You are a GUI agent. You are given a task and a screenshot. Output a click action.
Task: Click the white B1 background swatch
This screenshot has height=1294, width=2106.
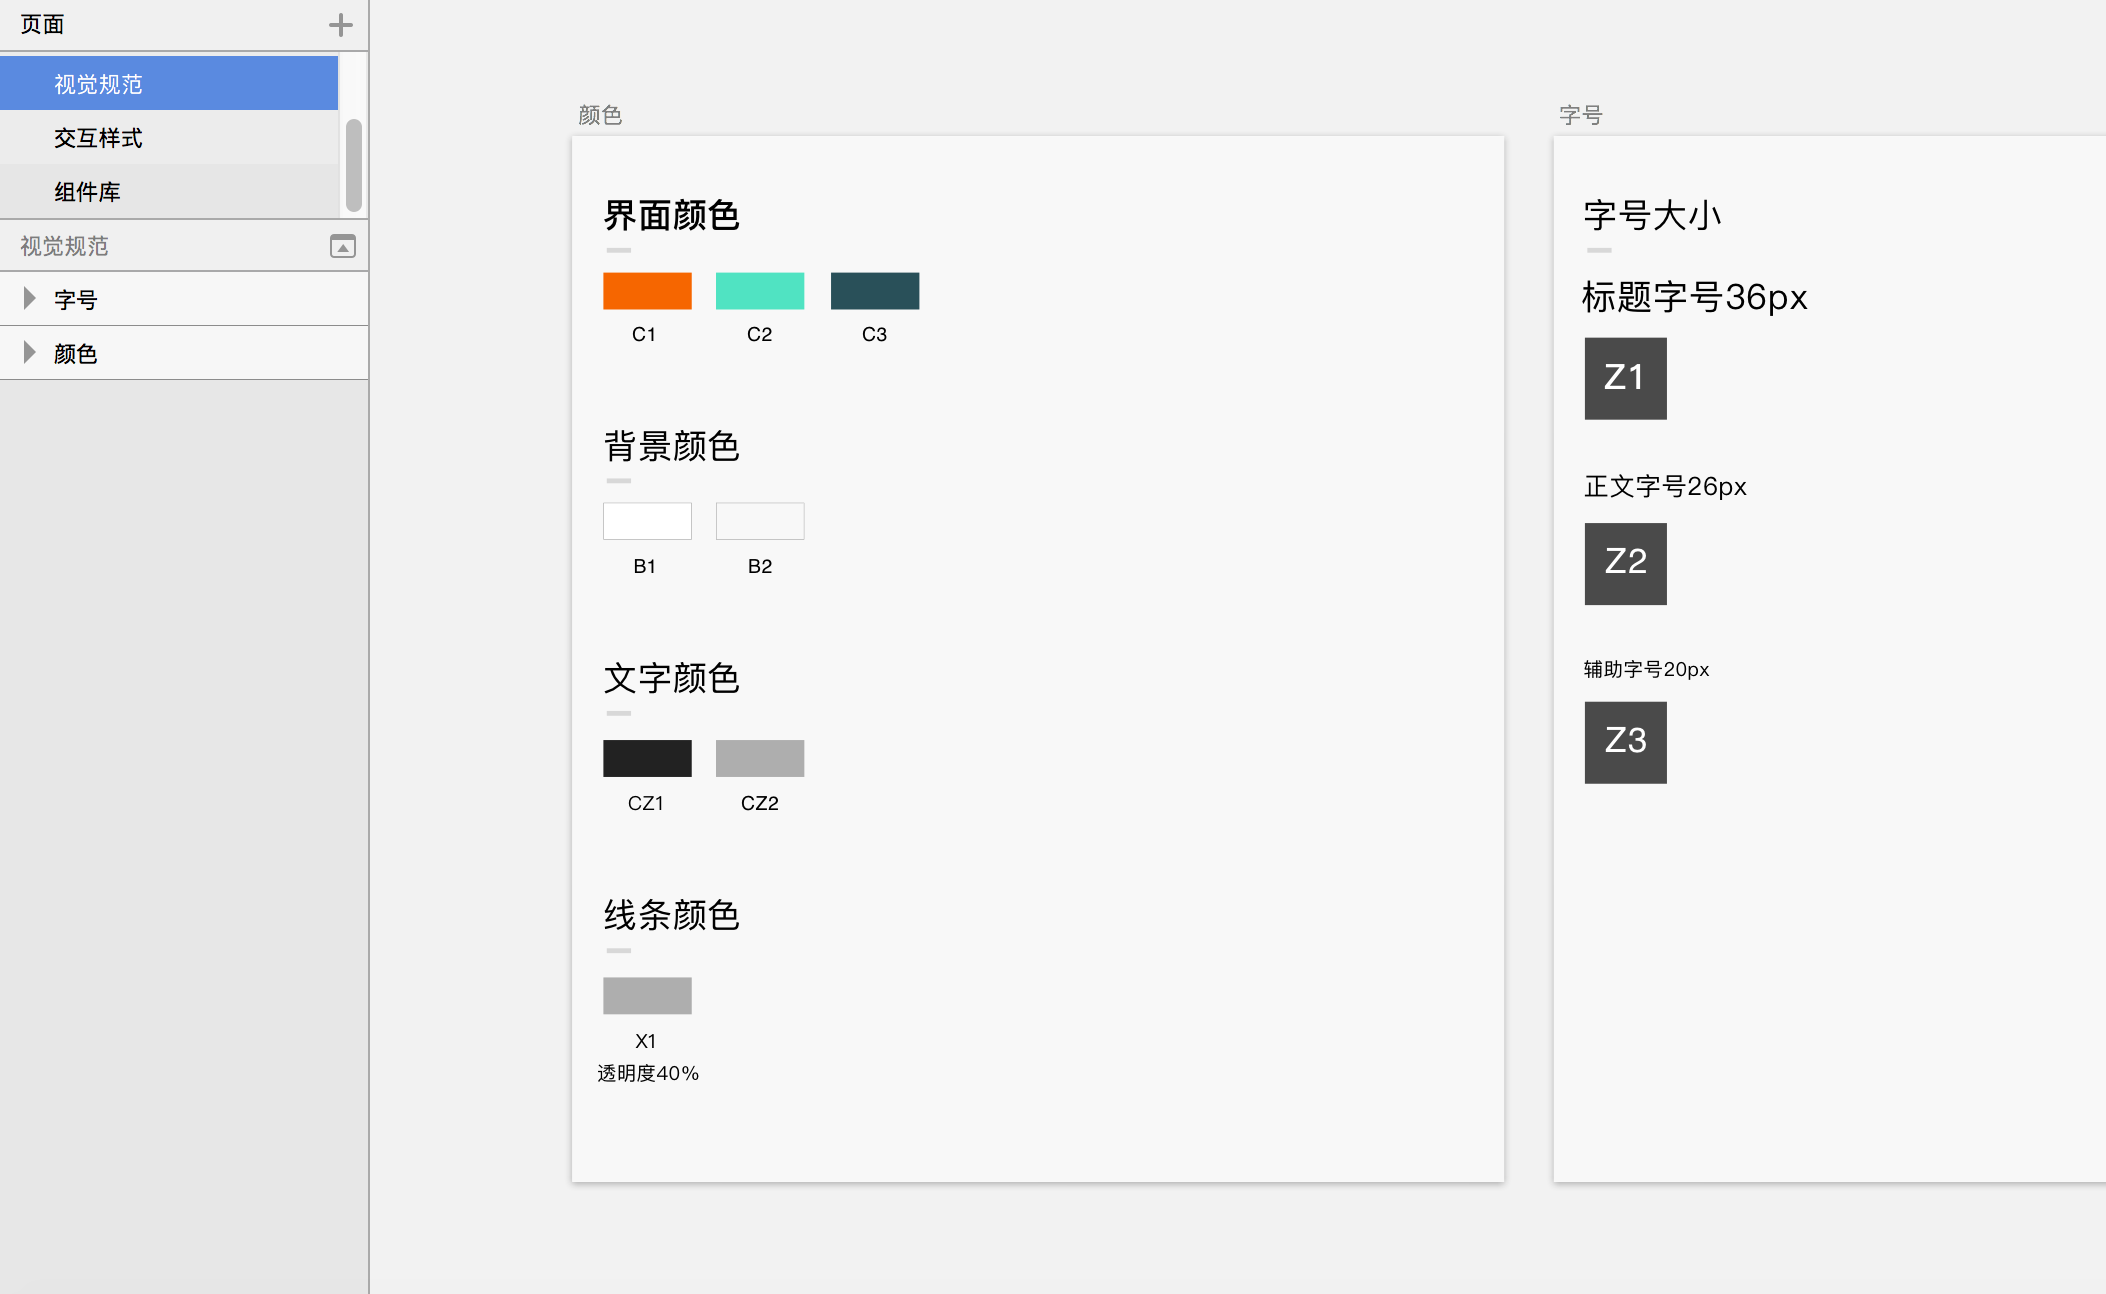(x=647, y=521)
